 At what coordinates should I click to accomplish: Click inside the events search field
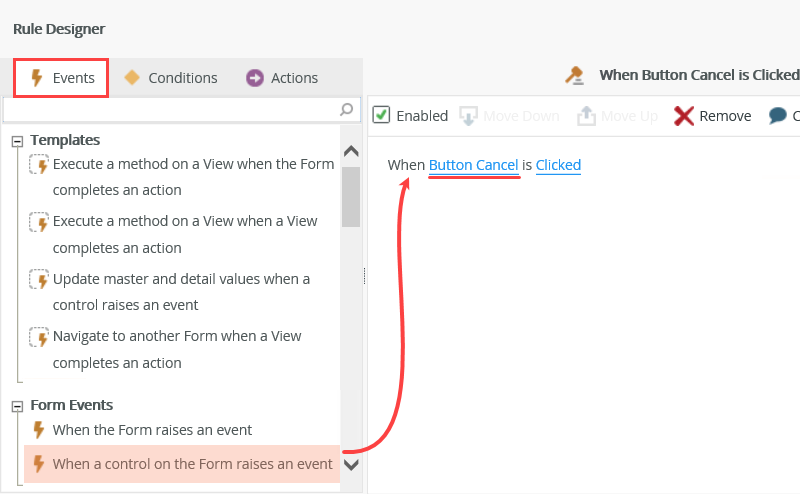170,109
